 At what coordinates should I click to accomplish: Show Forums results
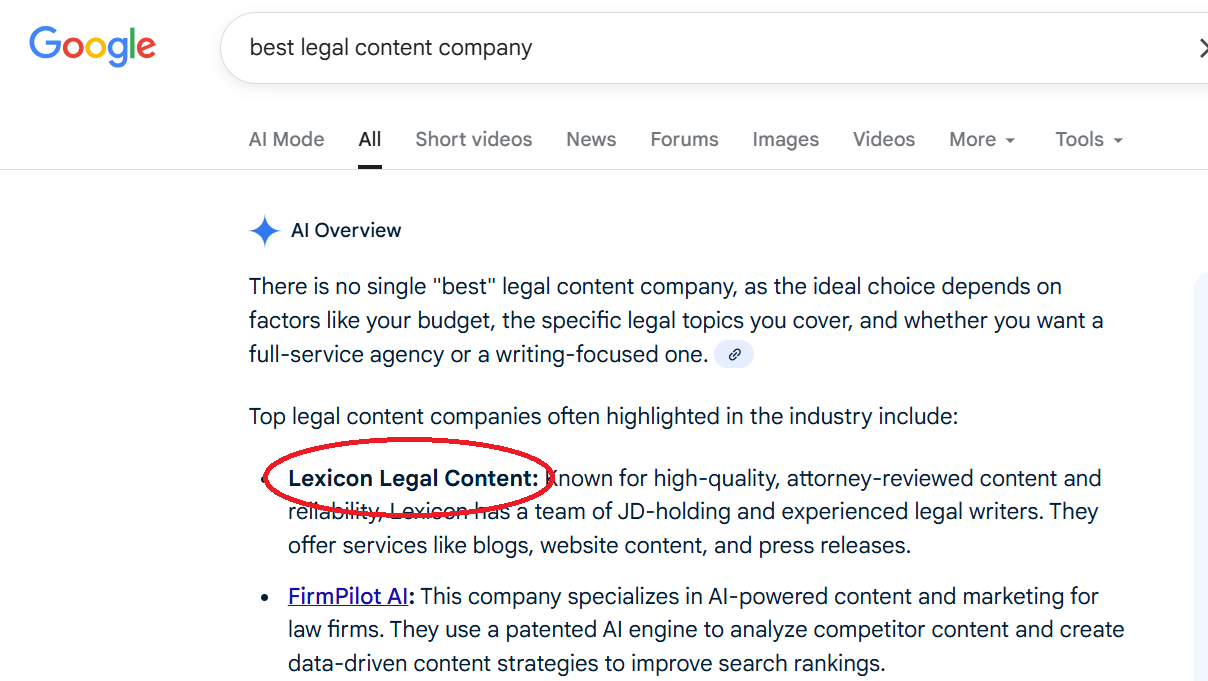(x=684, y=140)
